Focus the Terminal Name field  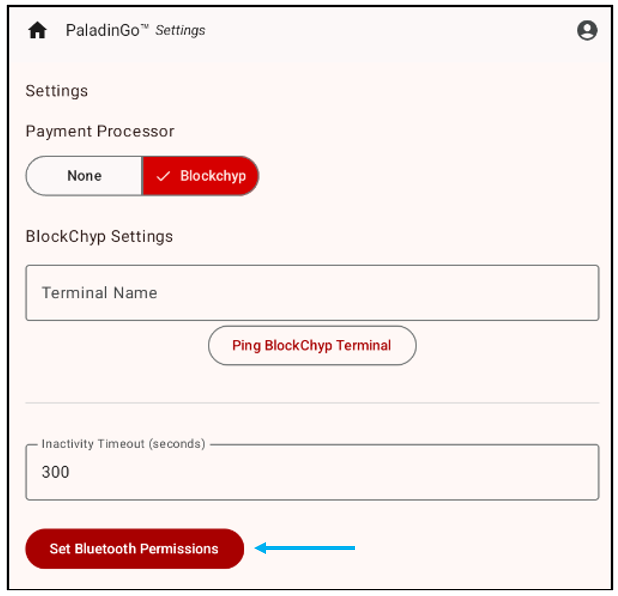click(311, 293)
